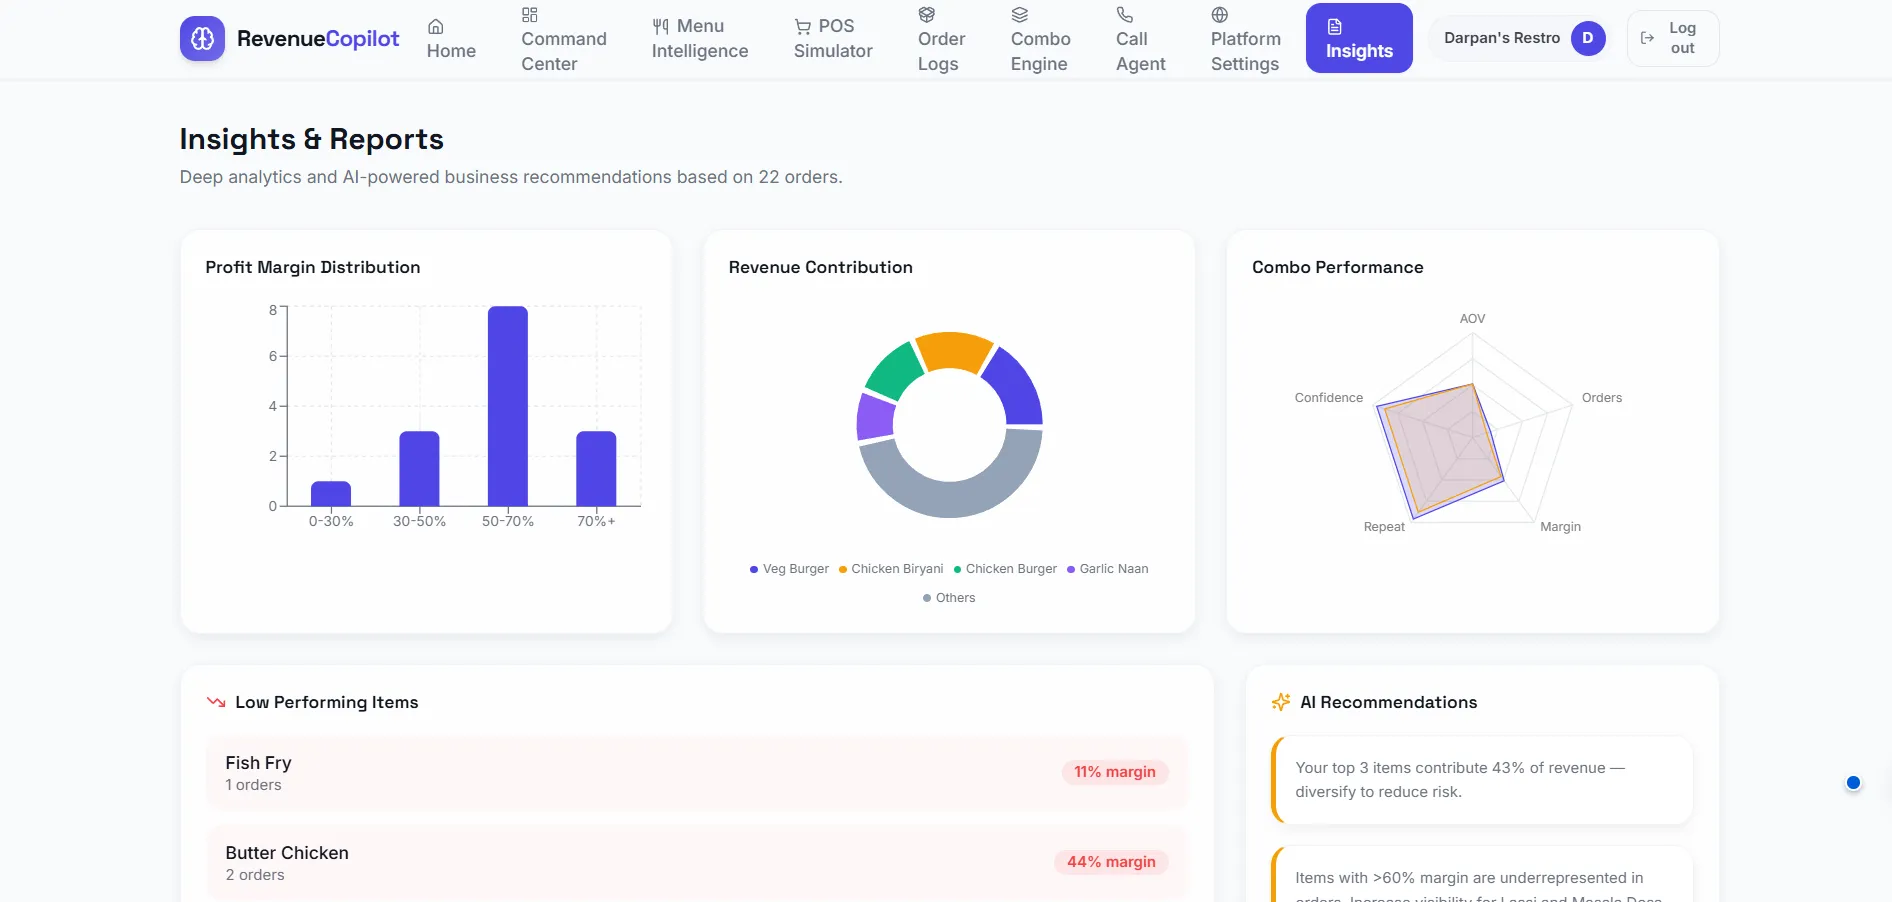Screen dimensions: 1892x902
Task: Click the 70%+ margin bar
Action: (x=596, y=469)
